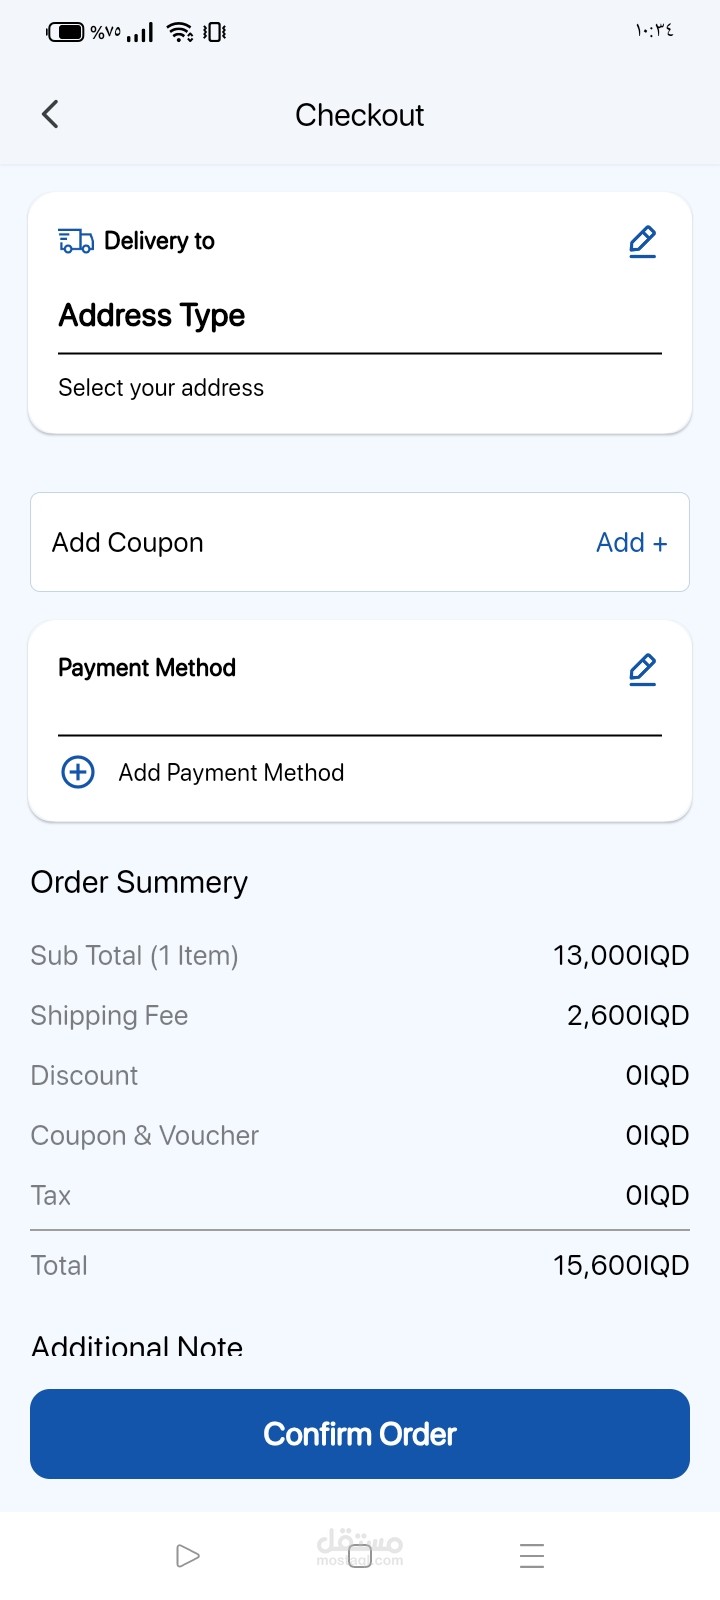The image size is (720, 1600).
Task: Tap the back arrow in Checkout header
Action: 51,114
